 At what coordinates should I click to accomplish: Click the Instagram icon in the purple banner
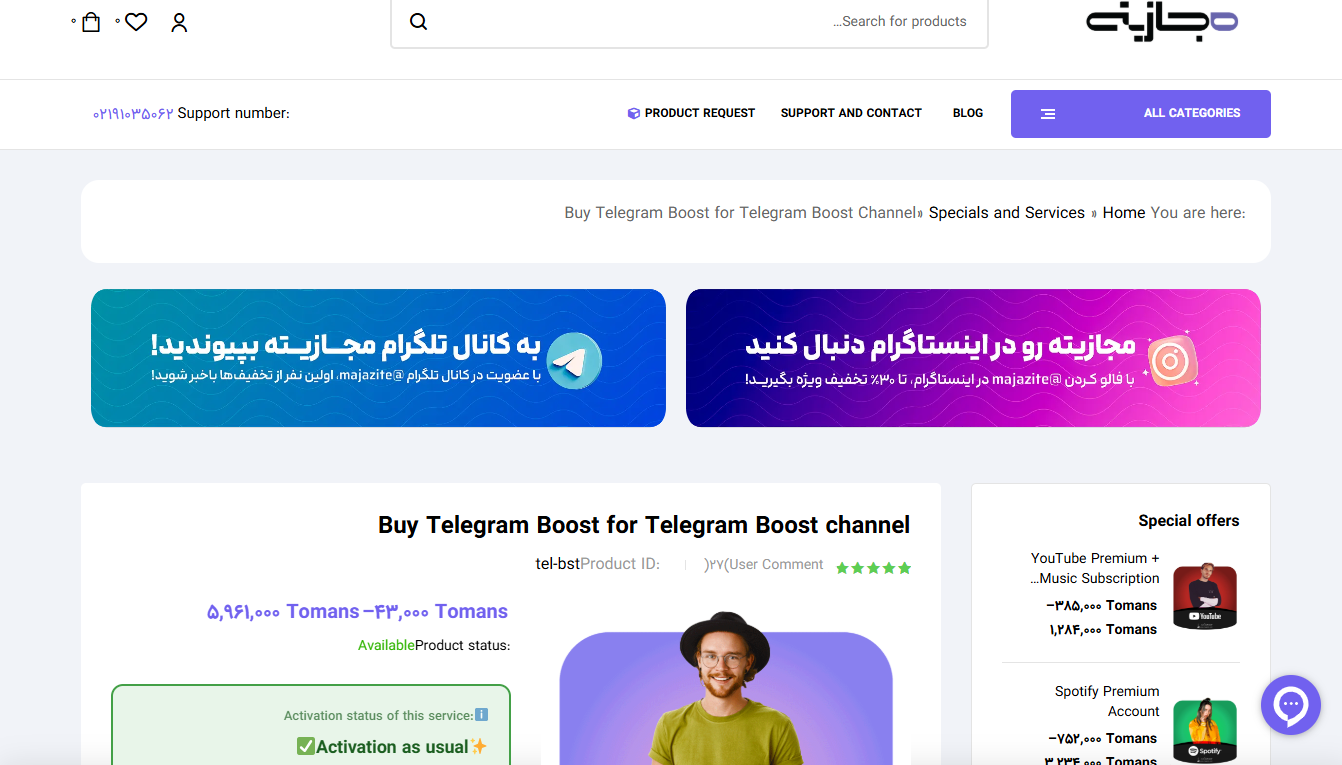1171,359
